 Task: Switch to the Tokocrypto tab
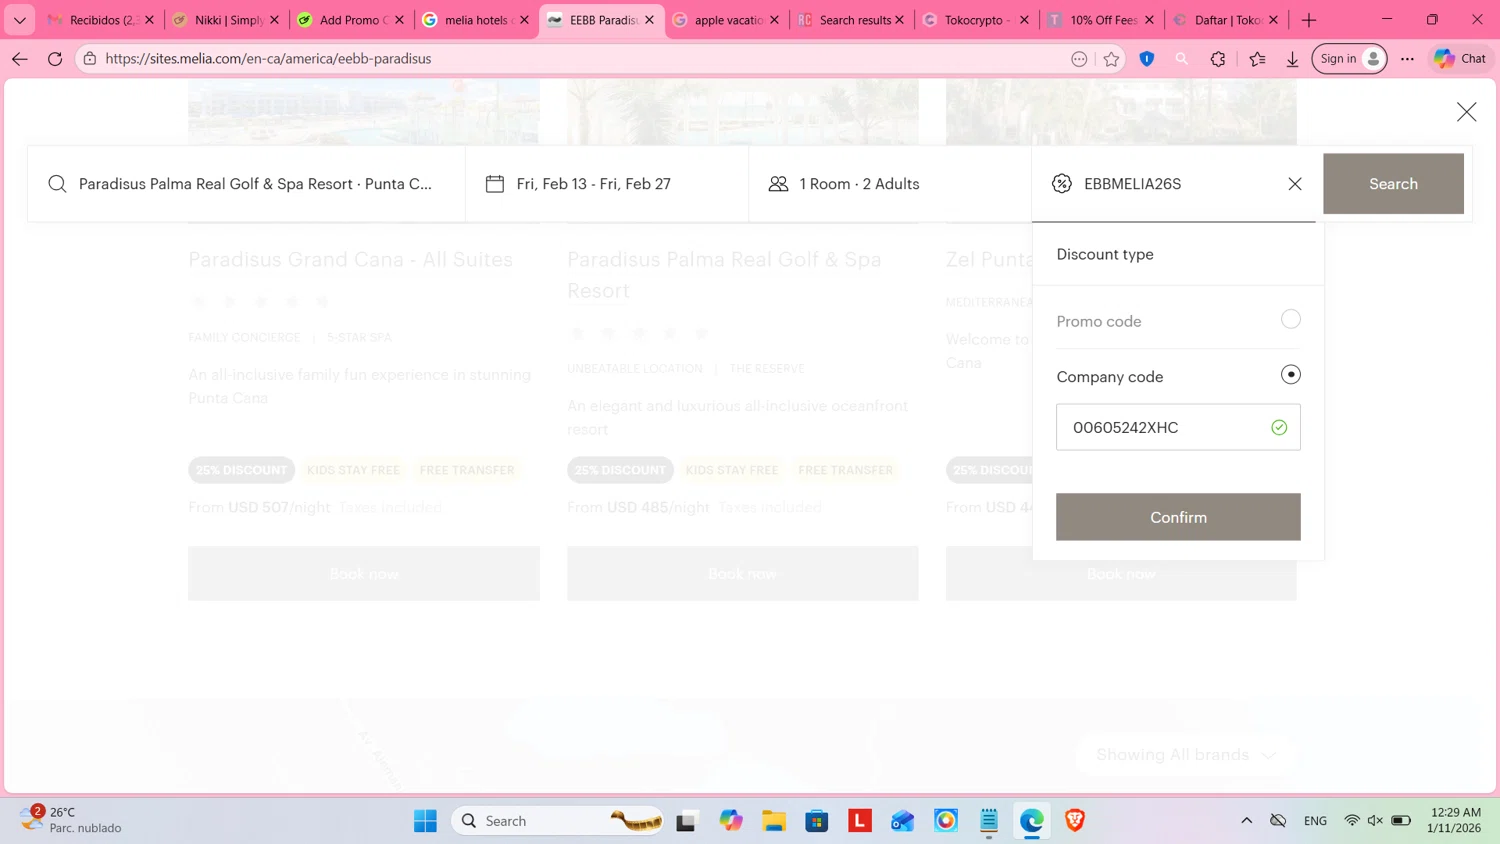tap(977, 20)
